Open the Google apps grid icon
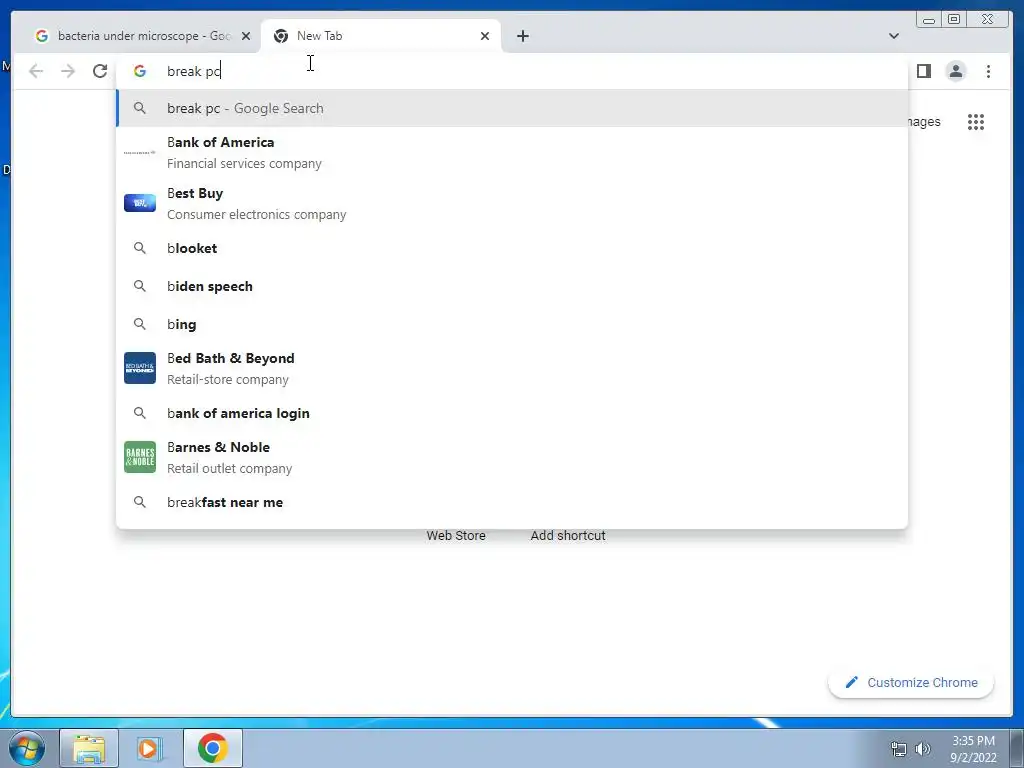This screenshot has height=768, width=1024. tap(976, 121)
